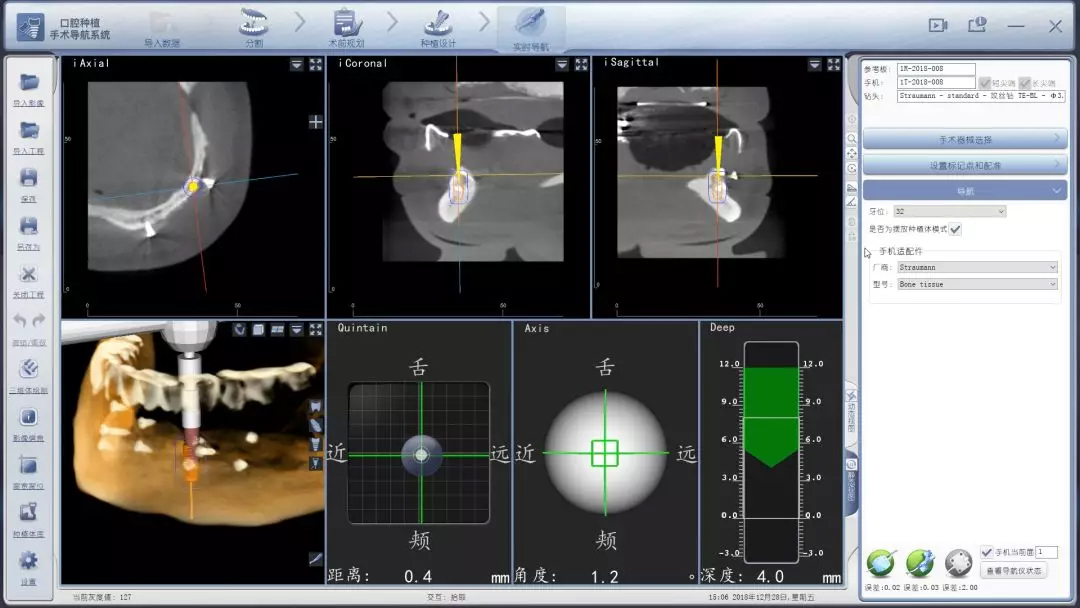The image size is (1080, 608).
Task: Open the 型号 Bone tissue dropdown
Action: click(x=976, y=284)
